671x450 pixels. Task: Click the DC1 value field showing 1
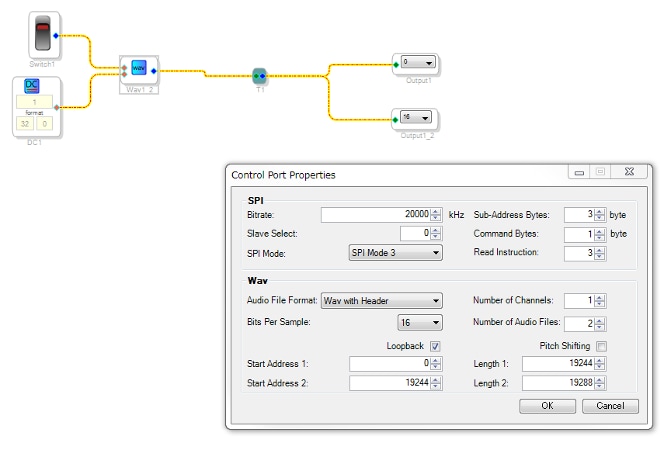pyautogui.click(x=34, y=102)
